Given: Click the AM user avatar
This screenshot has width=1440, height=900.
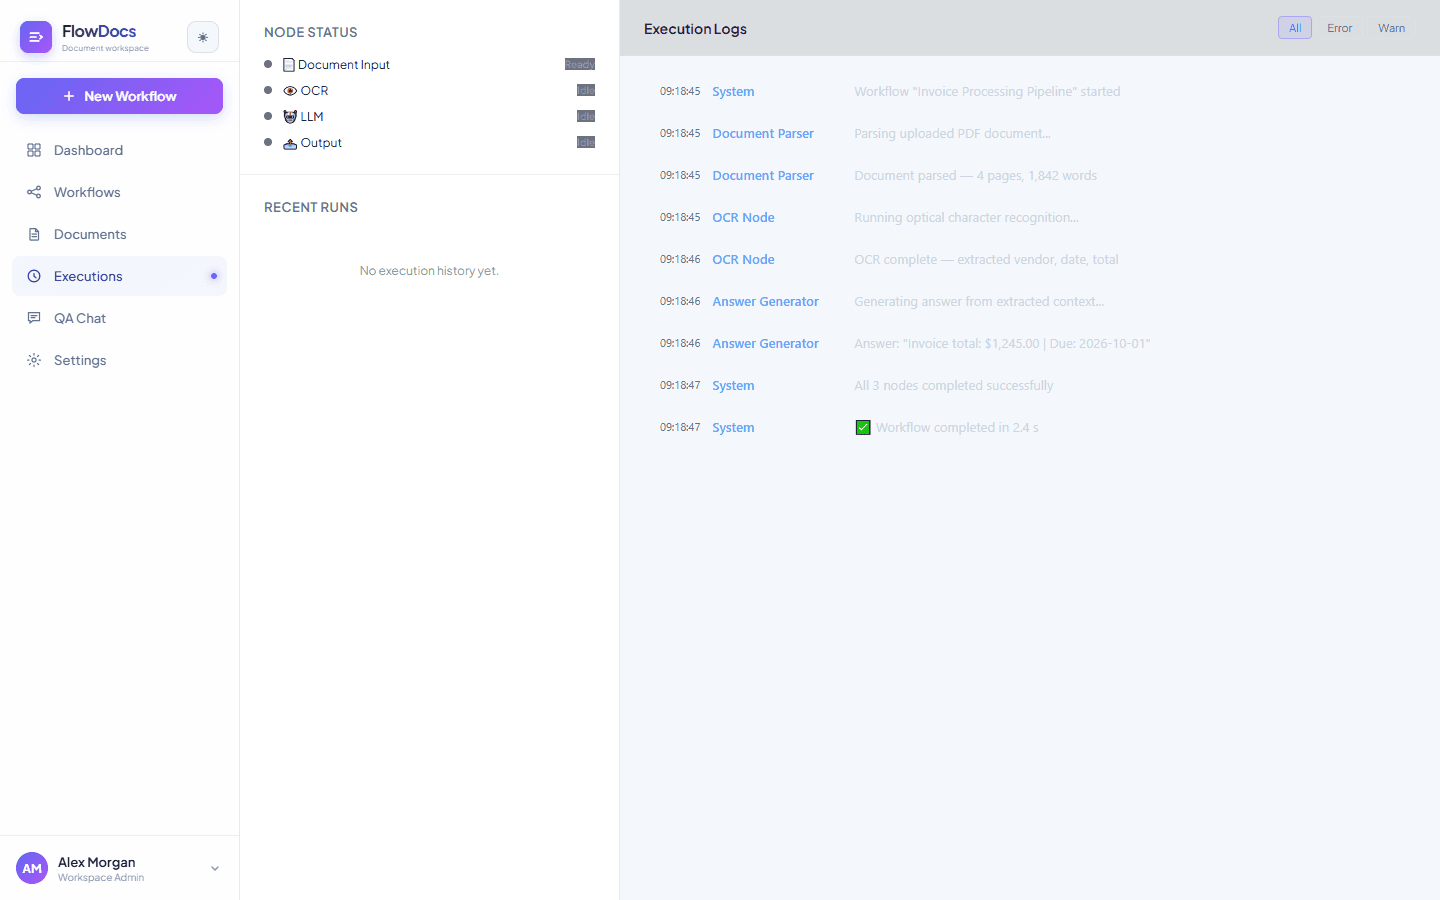Looking at the screenshot, I should pos(32,868).
